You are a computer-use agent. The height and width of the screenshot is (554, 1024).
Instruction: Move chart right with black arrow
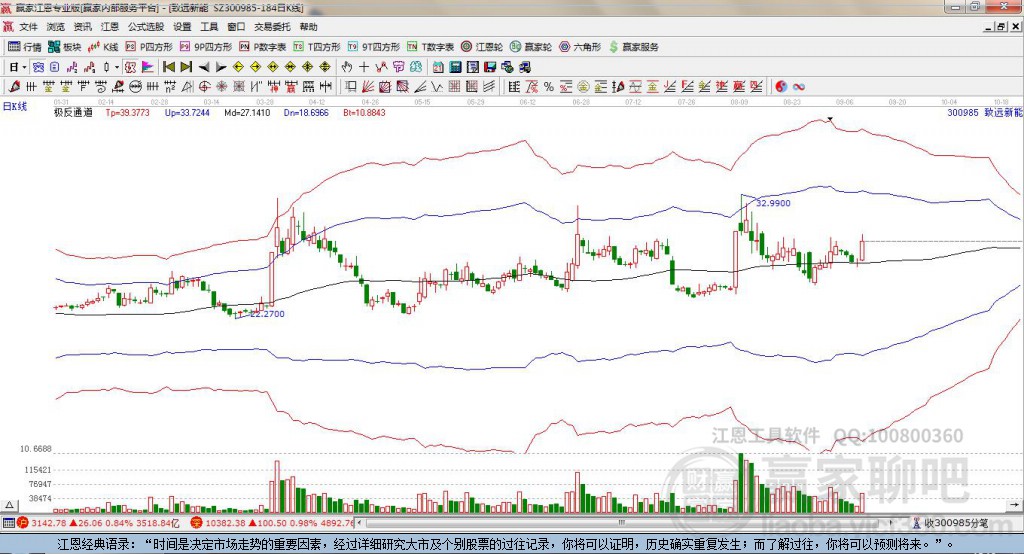point(221,67)
